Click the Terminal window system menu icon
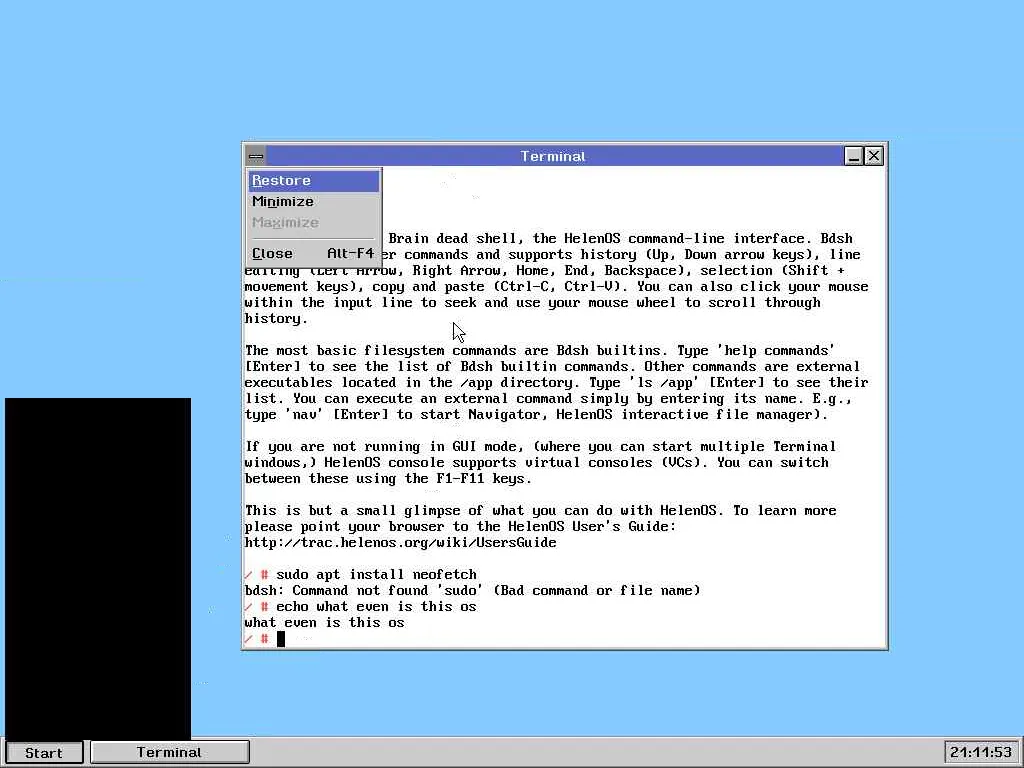 tap(256, 156)
